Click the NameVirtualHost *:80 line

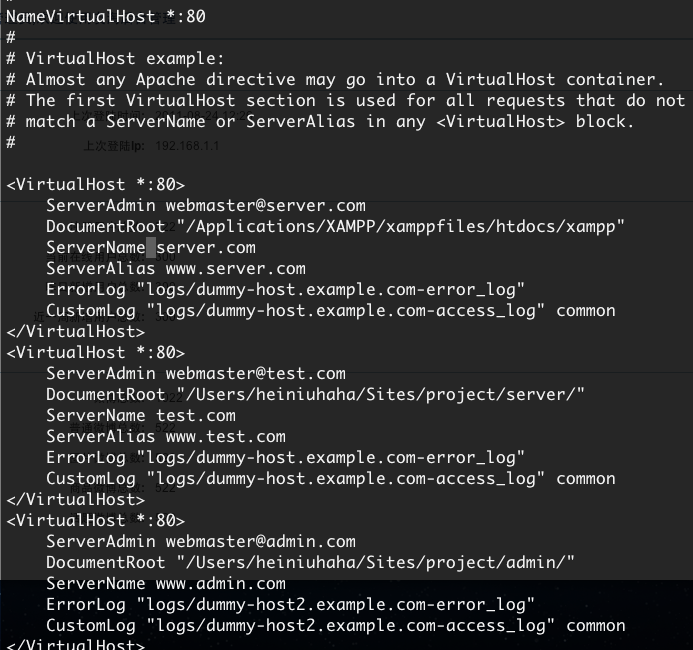click(x=106, y=16)
